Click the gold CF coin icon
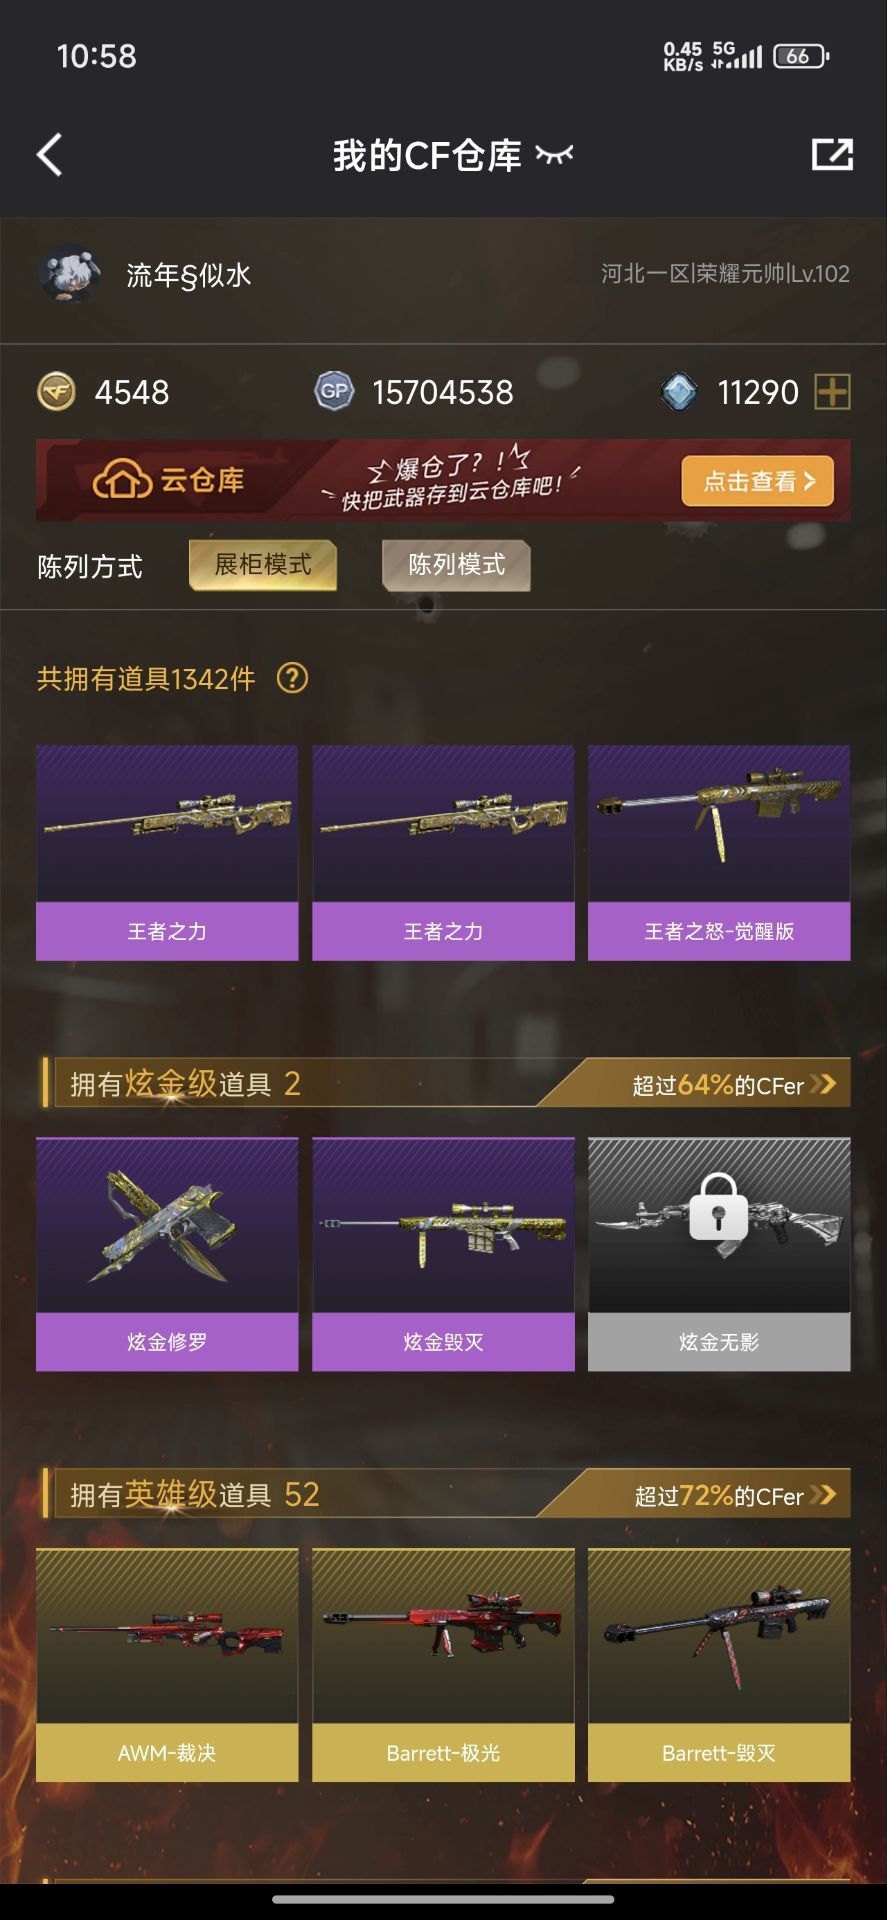The image size is (887, 1920). tap(57, 392)
